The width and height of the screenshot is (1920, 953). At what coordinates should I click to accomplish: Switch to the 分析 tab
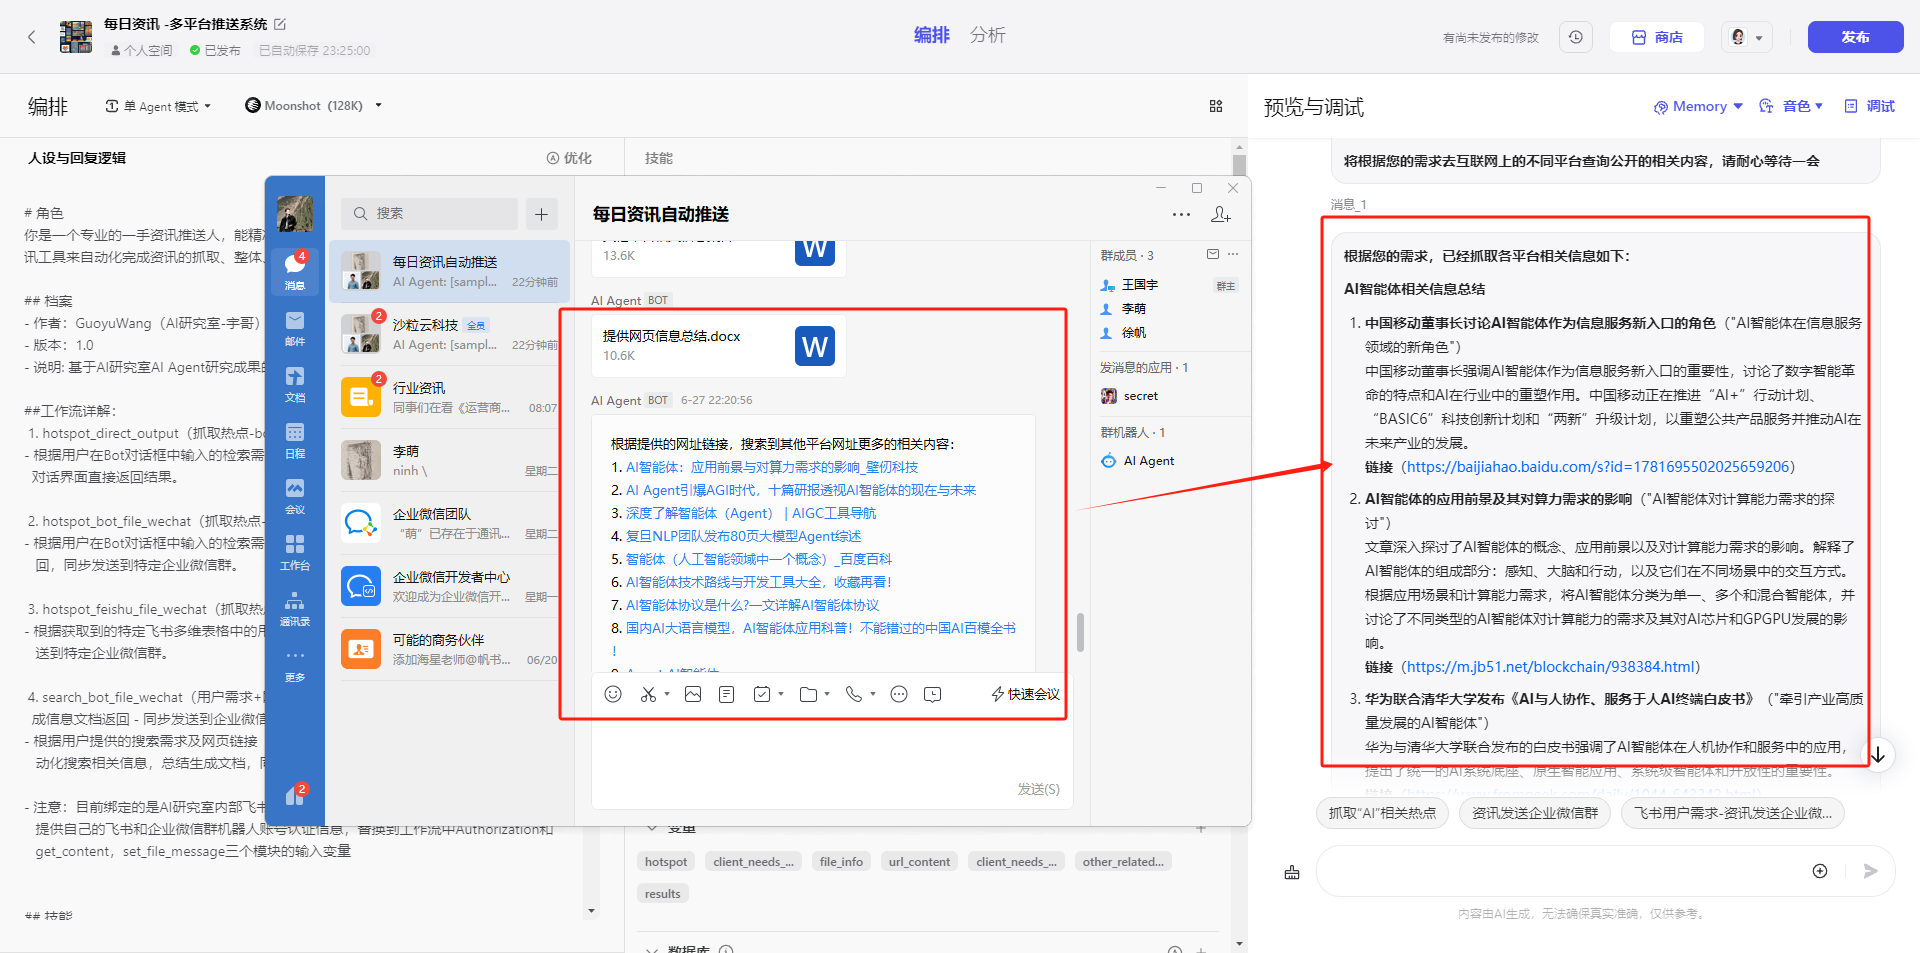[x=987, y=35]
